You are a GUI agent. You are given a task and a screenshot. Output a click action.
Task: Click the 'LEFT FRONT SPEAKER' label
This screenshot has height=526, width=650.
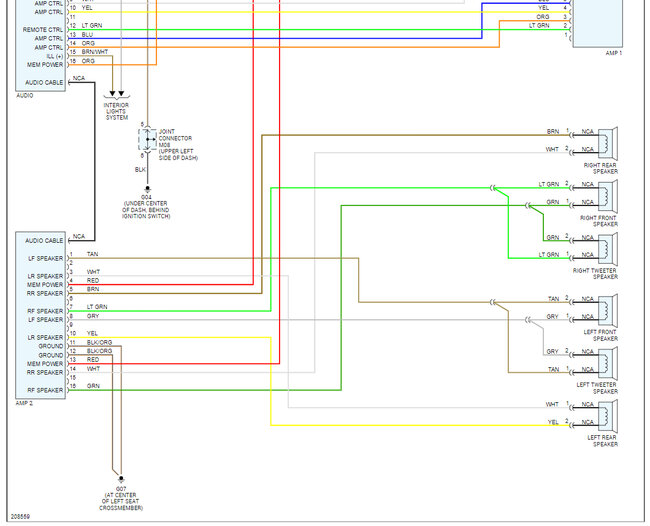(x=601, y=335)
